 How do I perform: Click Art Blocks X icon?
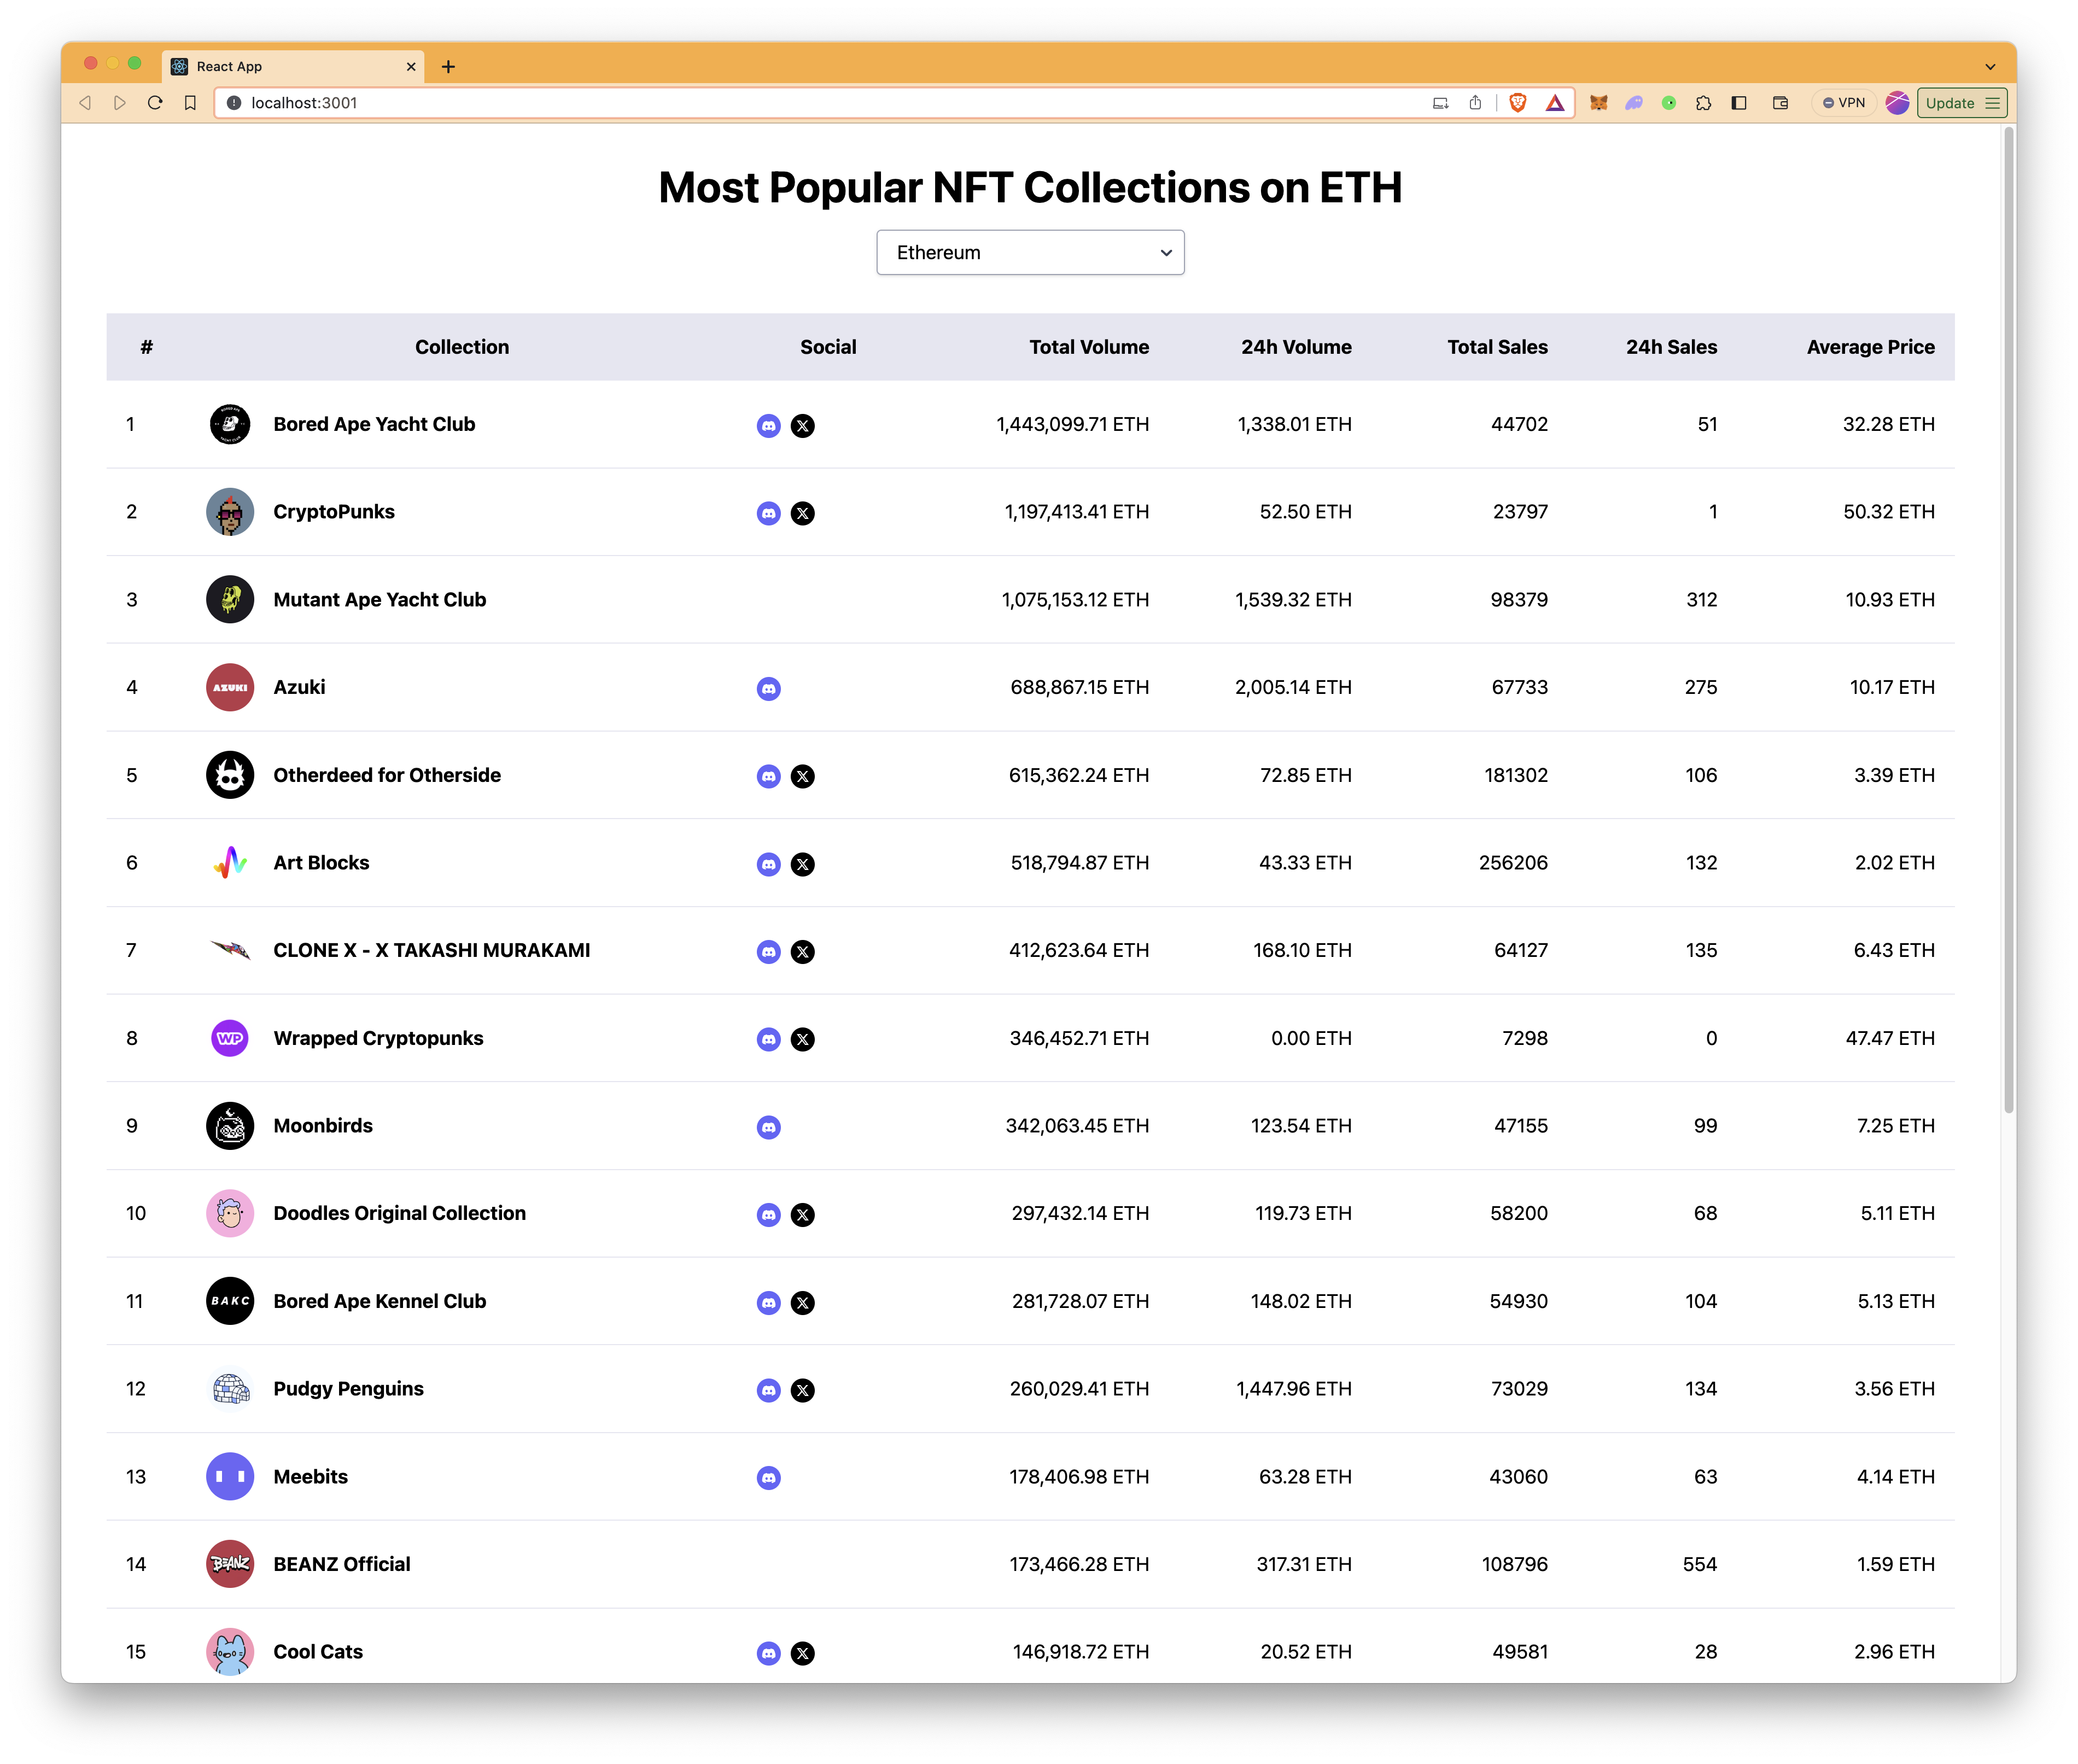(802, 864)
